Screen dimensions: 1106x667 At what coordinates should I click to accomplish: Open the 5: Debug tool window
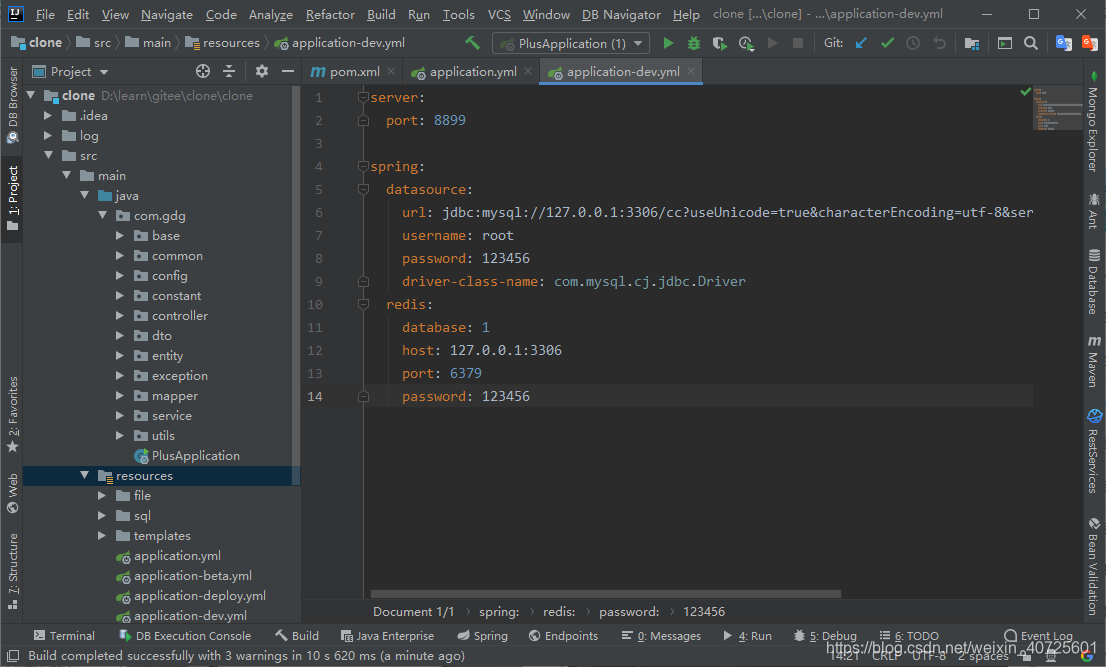[x=825, y=636]
